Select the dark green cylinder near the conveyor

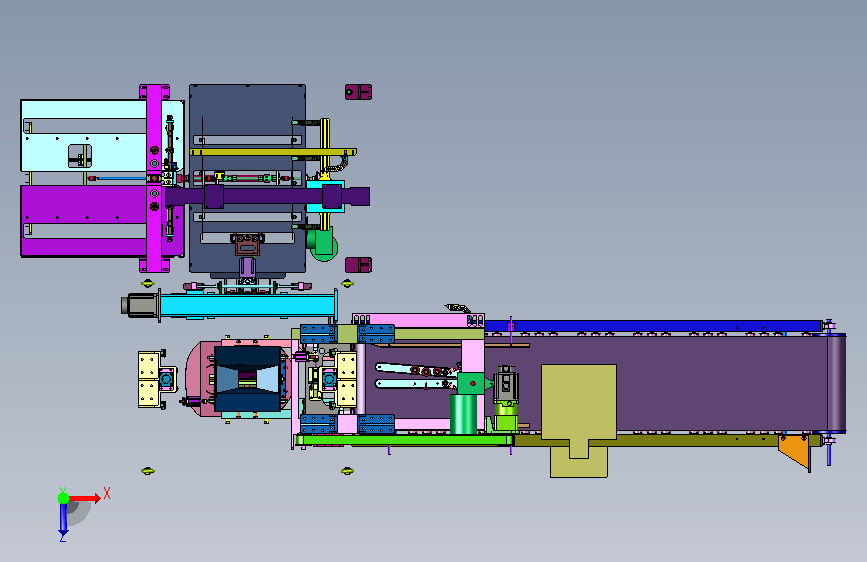[463, 414]
